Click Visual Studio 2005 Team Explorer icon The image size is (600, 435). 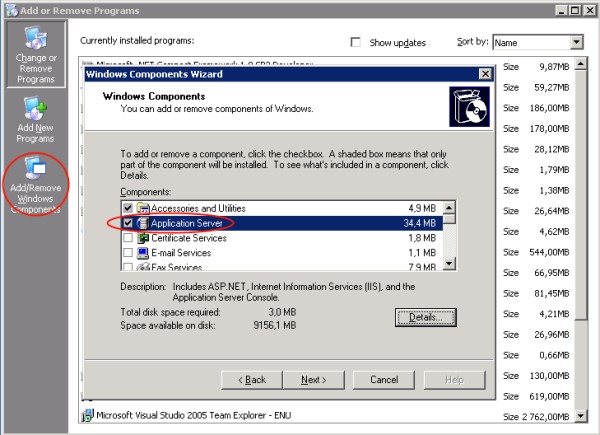(x=88, y=415)
